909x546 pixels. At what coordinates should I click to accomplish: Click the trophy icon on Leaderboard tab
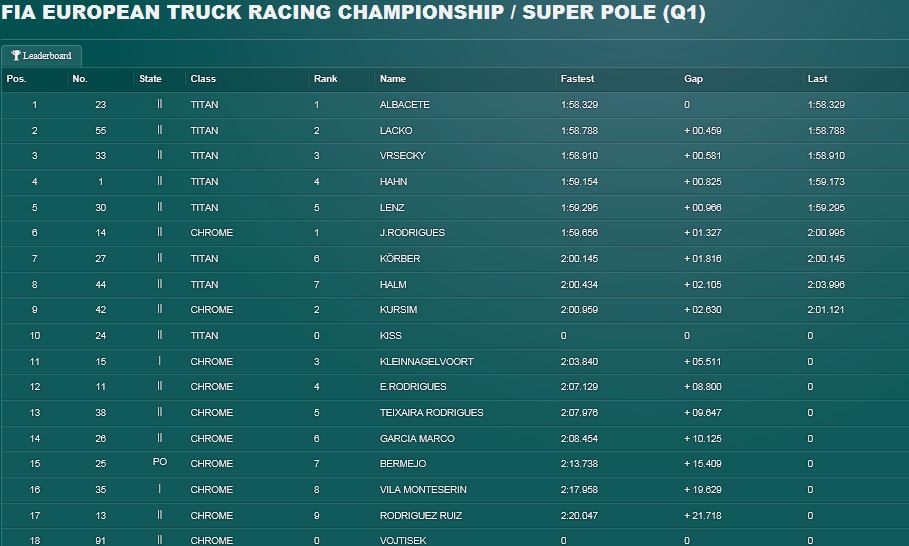click(x=16, y=56)
